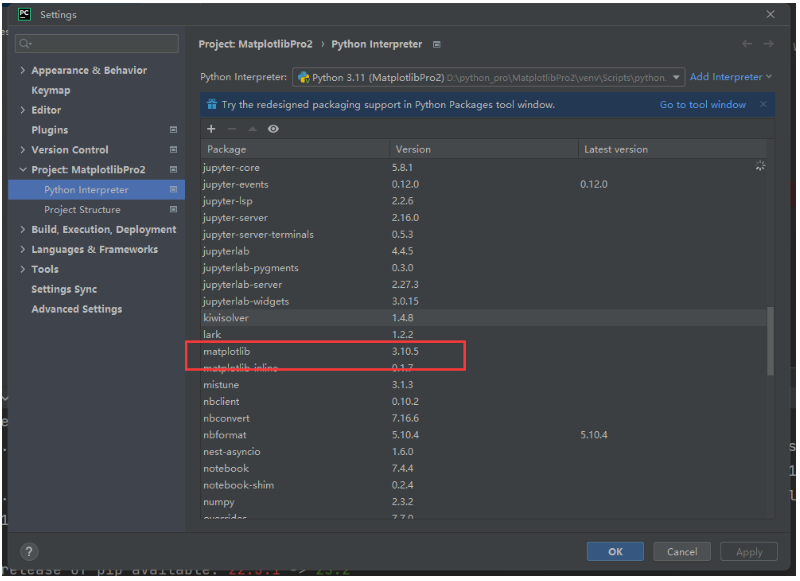Select the jupyter-server-terminals package row

484,234
